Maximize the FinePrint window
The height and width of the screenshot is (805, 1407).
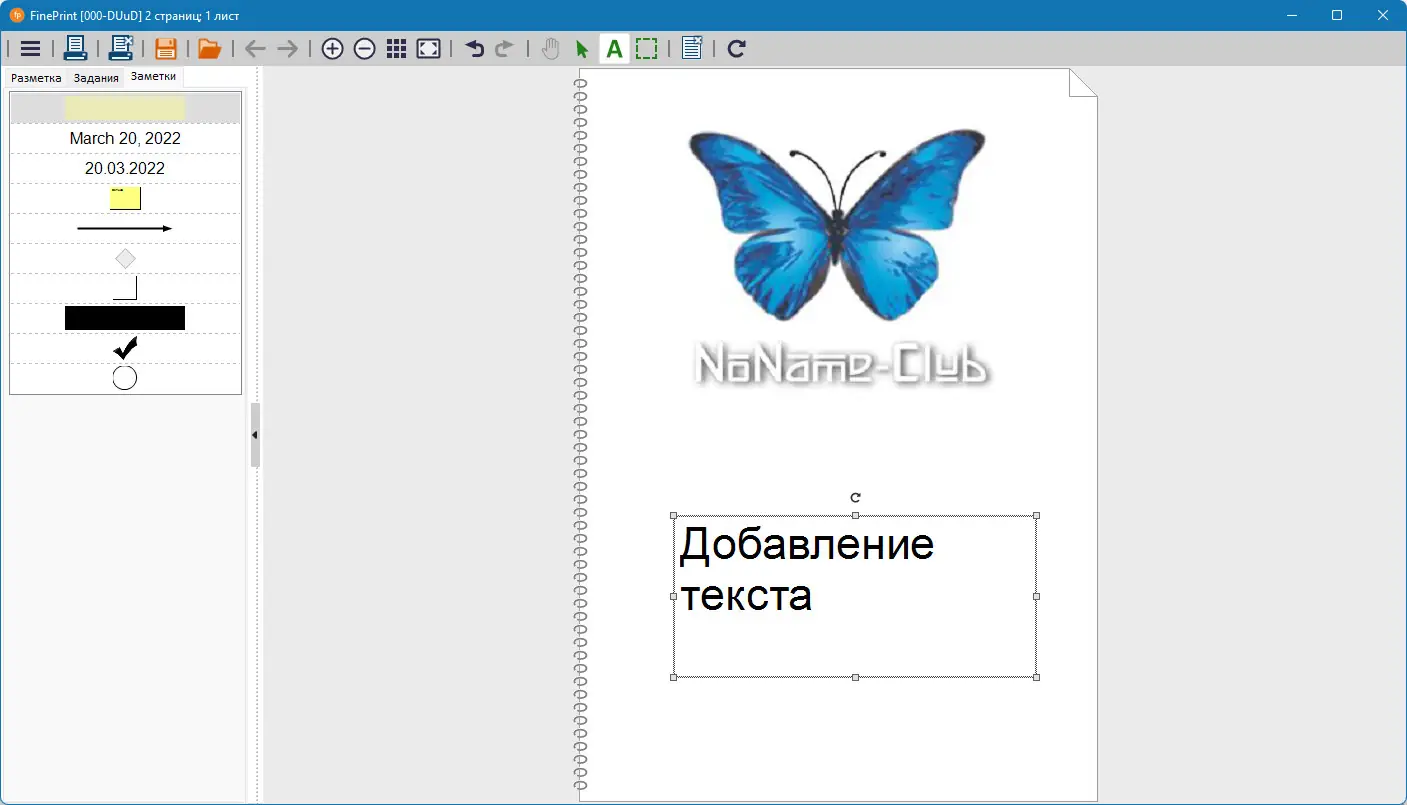pos(1337,15)
